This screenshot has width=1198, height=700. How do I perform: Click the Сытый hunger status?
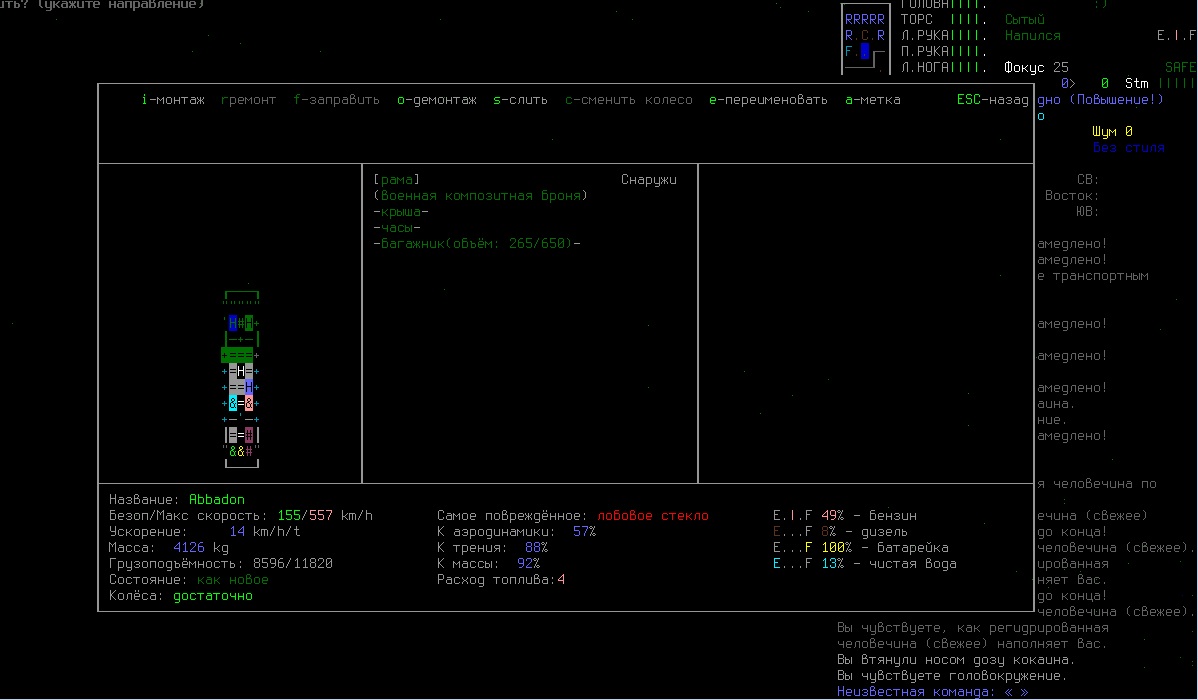point(1025,20)
